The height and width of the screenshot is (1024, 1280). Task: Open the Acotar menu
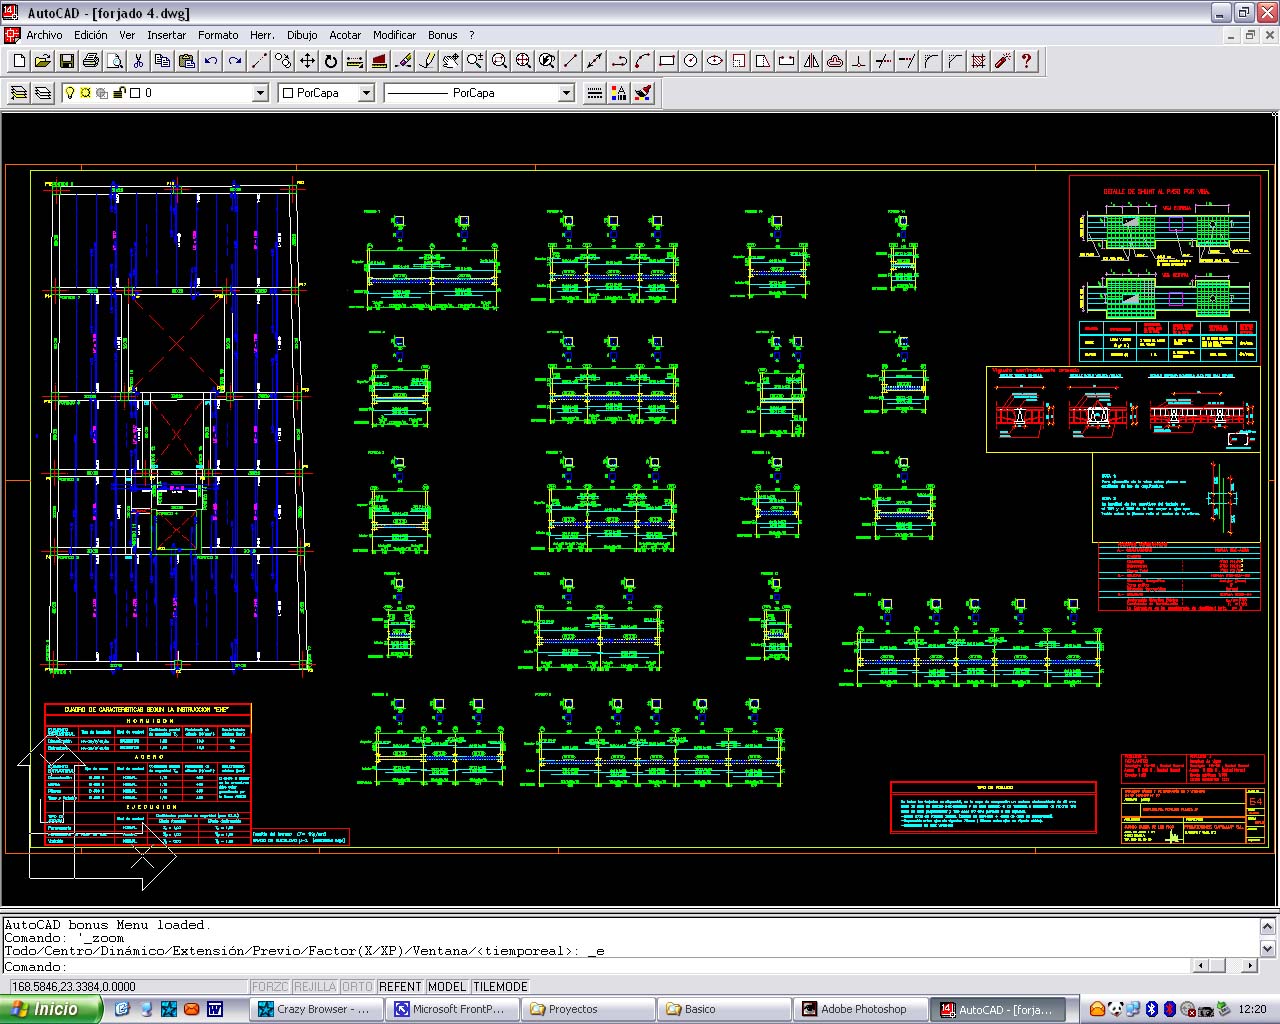click(345, 35)
